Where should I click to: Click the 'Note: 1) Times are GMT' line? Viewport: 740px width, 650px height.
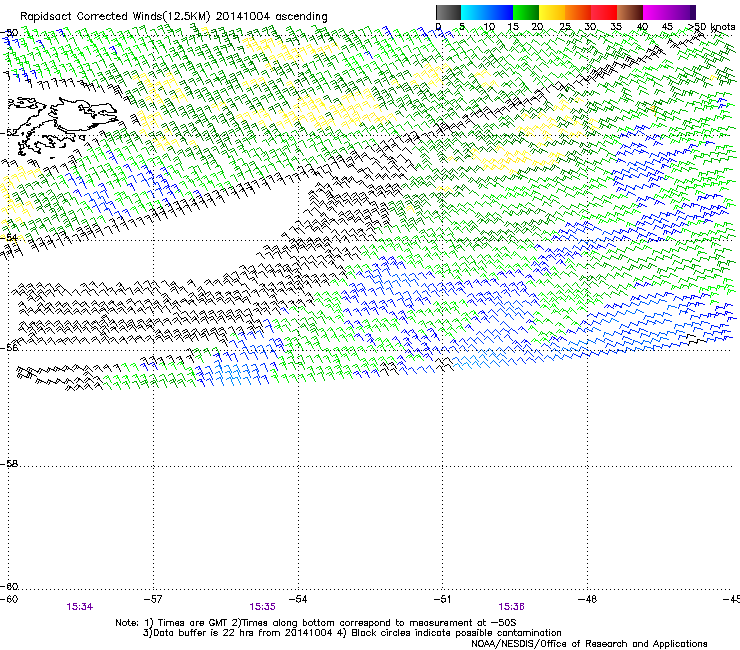pos(316,623)
